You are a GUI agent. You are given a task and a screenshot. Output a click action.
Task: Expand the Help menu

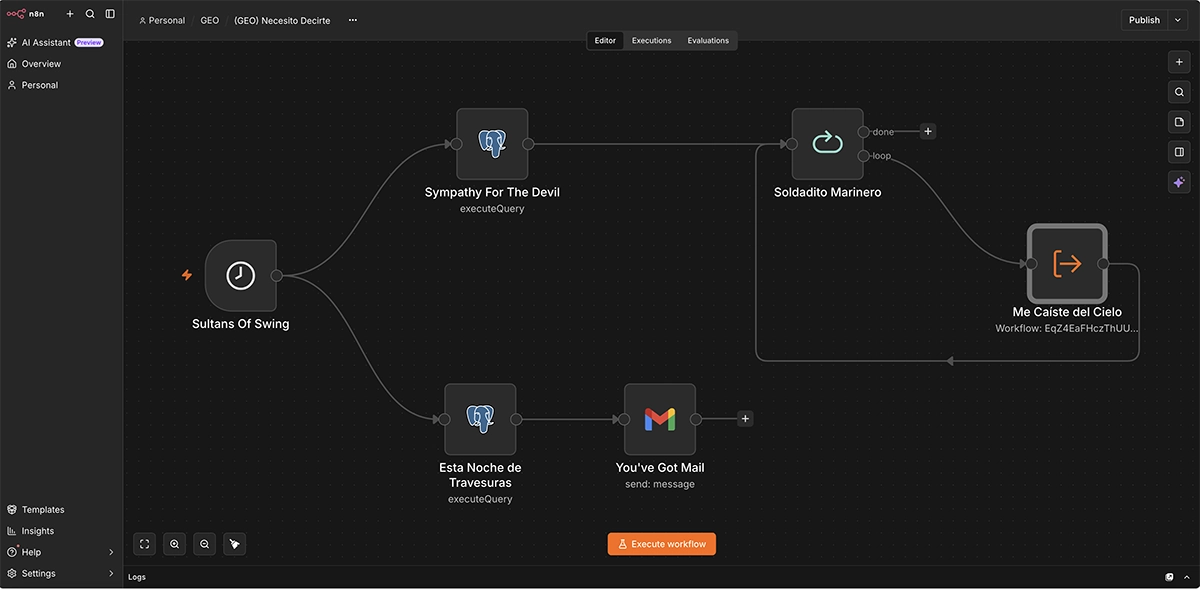61,552
